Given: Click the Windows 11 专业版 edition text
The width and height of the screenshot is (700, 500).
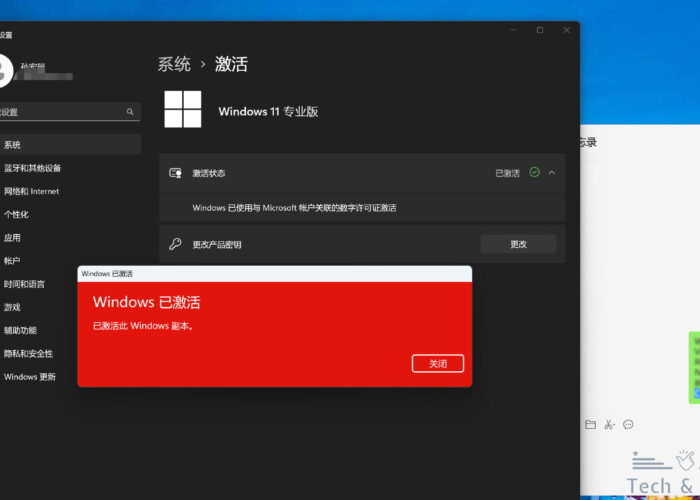Looking at the screenshot, I should [x=268, y=112].
